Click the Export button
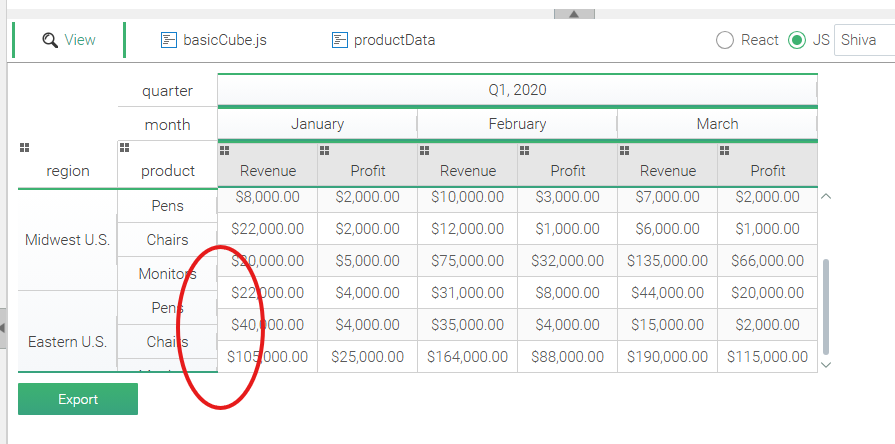 pos(78,399)
